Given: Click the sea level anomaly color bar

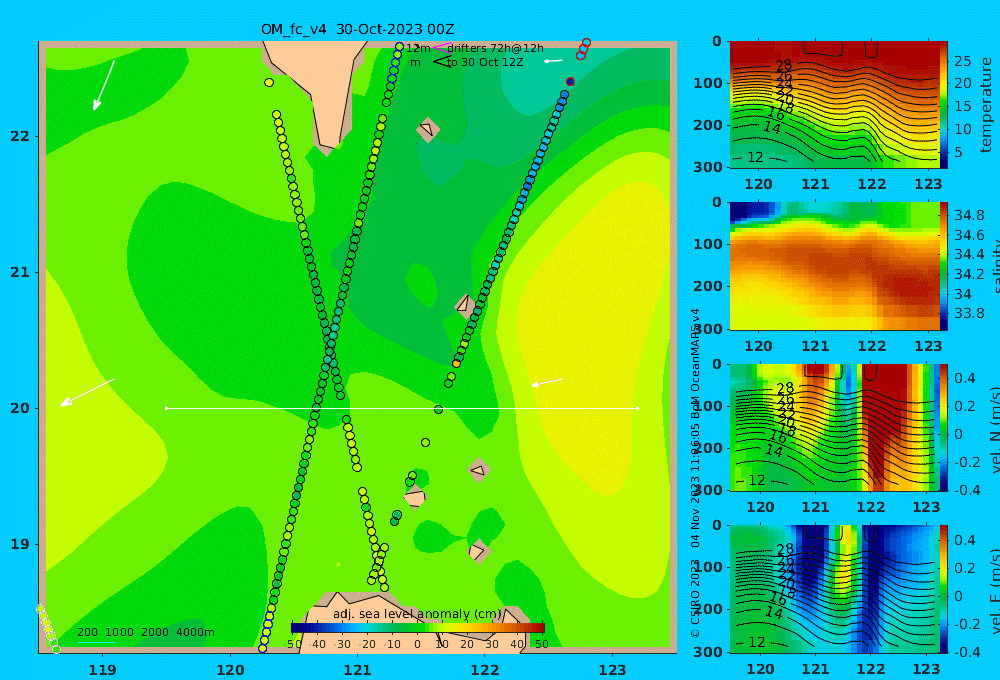Looking at the screenshot, I should [418, 628].
